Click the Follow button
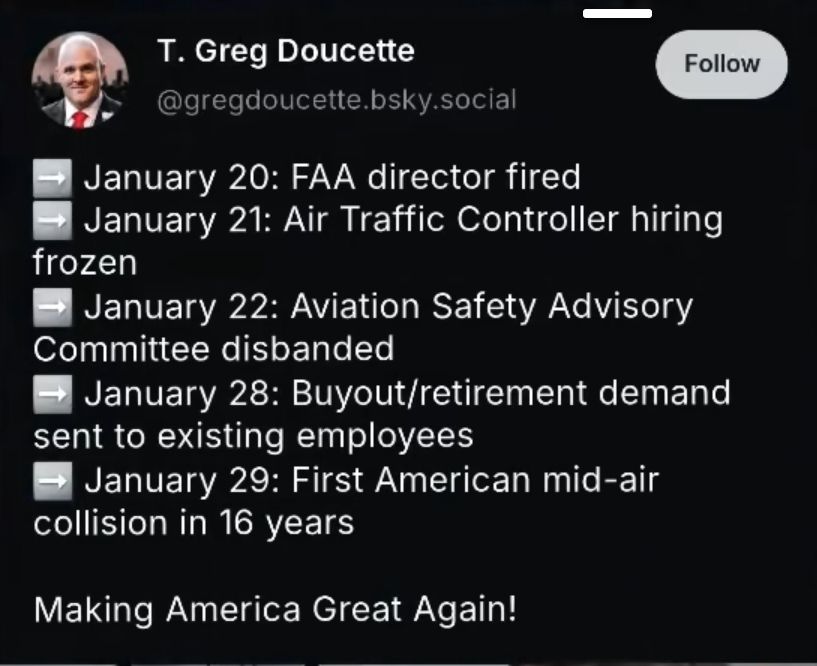 coord(721,64)
